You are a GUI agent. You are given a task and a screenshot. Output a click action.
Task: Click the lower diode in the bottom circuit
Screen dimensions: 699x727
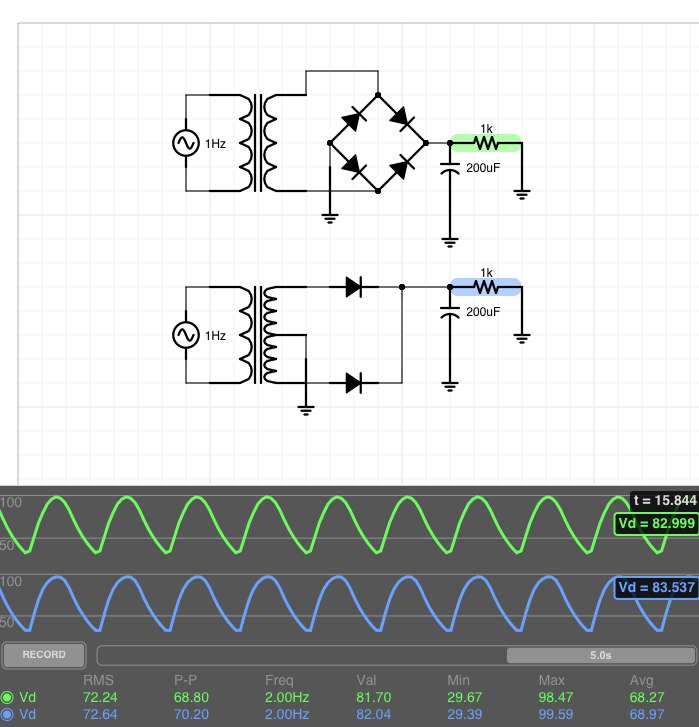tap(353, 382)
